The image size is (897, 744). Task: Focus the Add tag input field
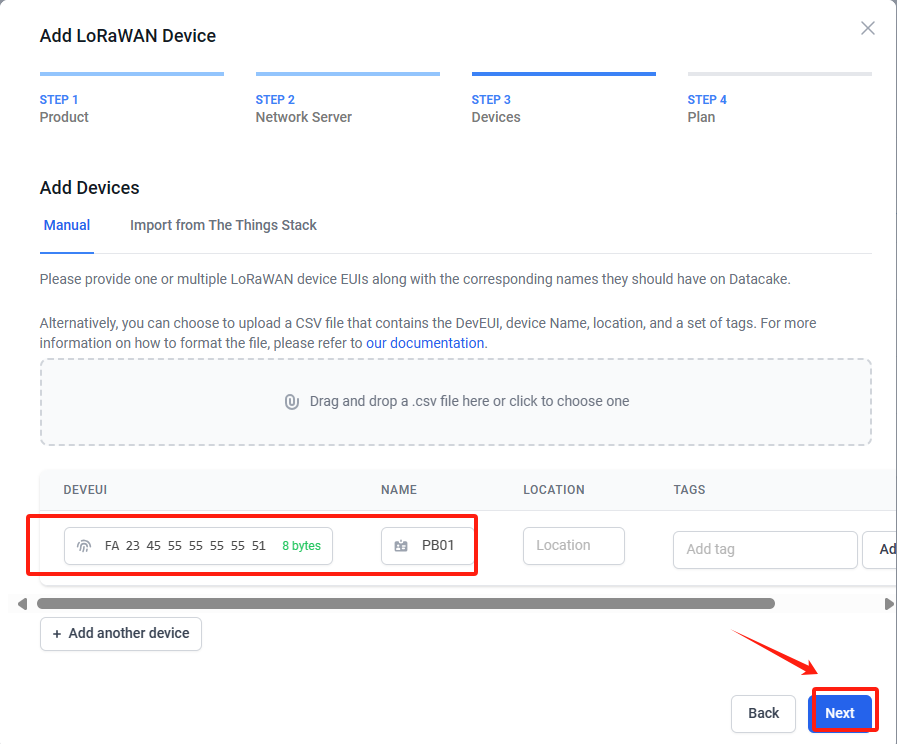[765, 550]
